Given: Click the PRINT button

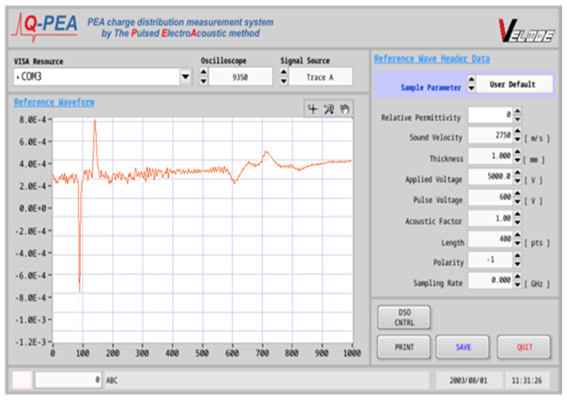Looking at the screenshot, I should coord(404,347).
